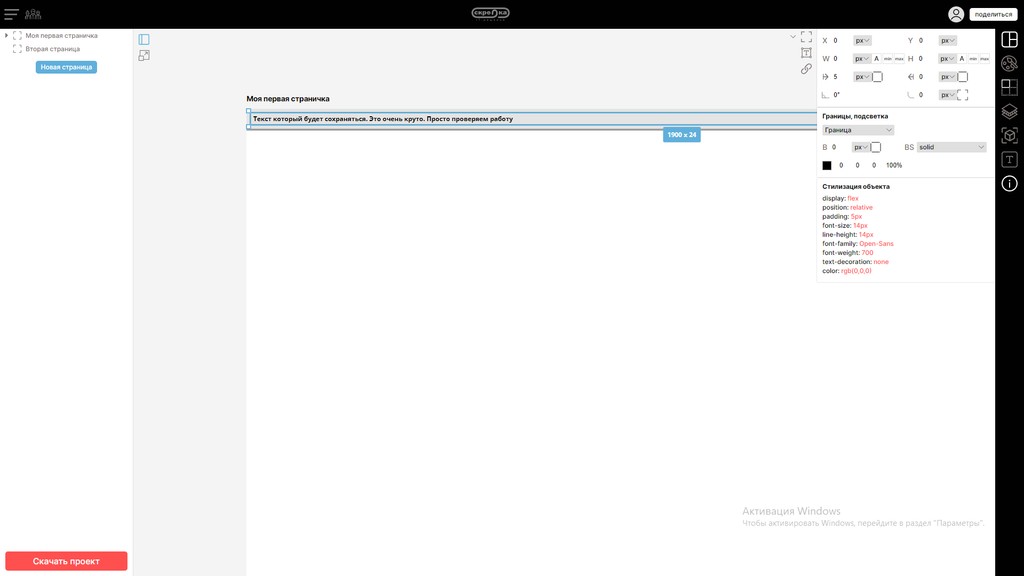The width and height of the screenshot is (1024, 576).
Task: Click the 100% opacity value
Action: pyautogui.click(x=894, y=166)
